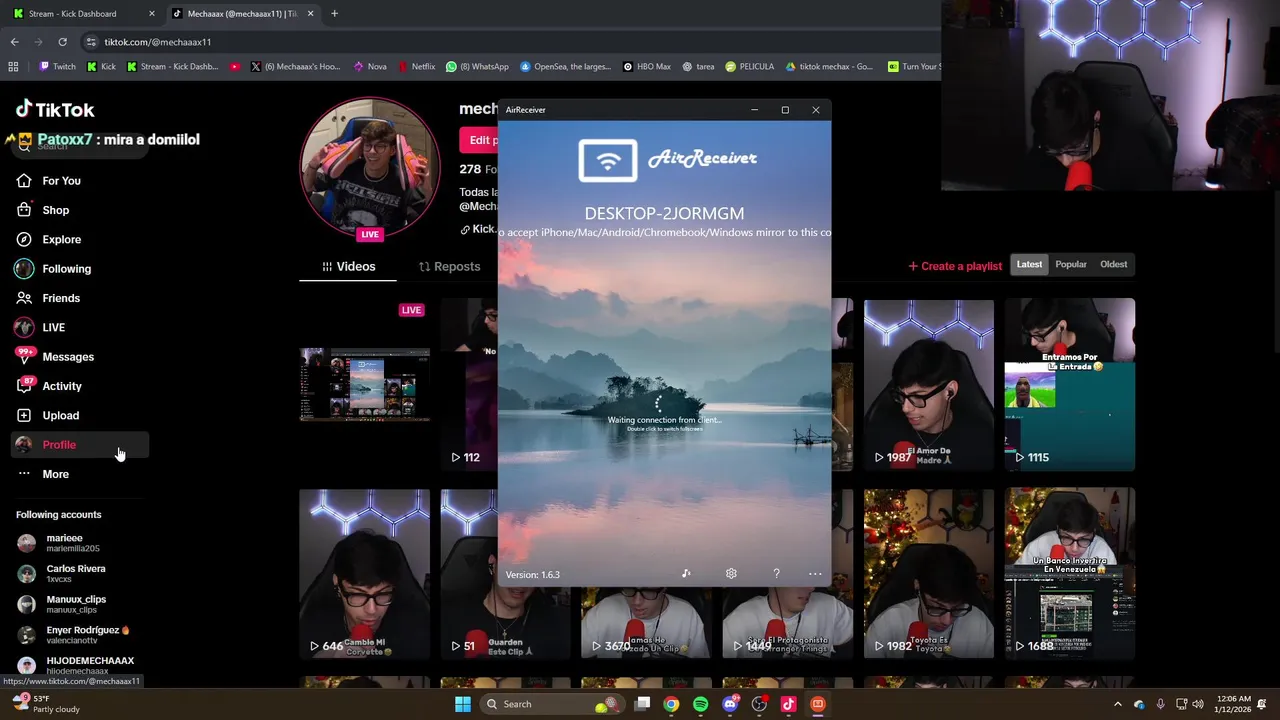Open Windows Start menu
The image size is (1280, 720).
462,704
